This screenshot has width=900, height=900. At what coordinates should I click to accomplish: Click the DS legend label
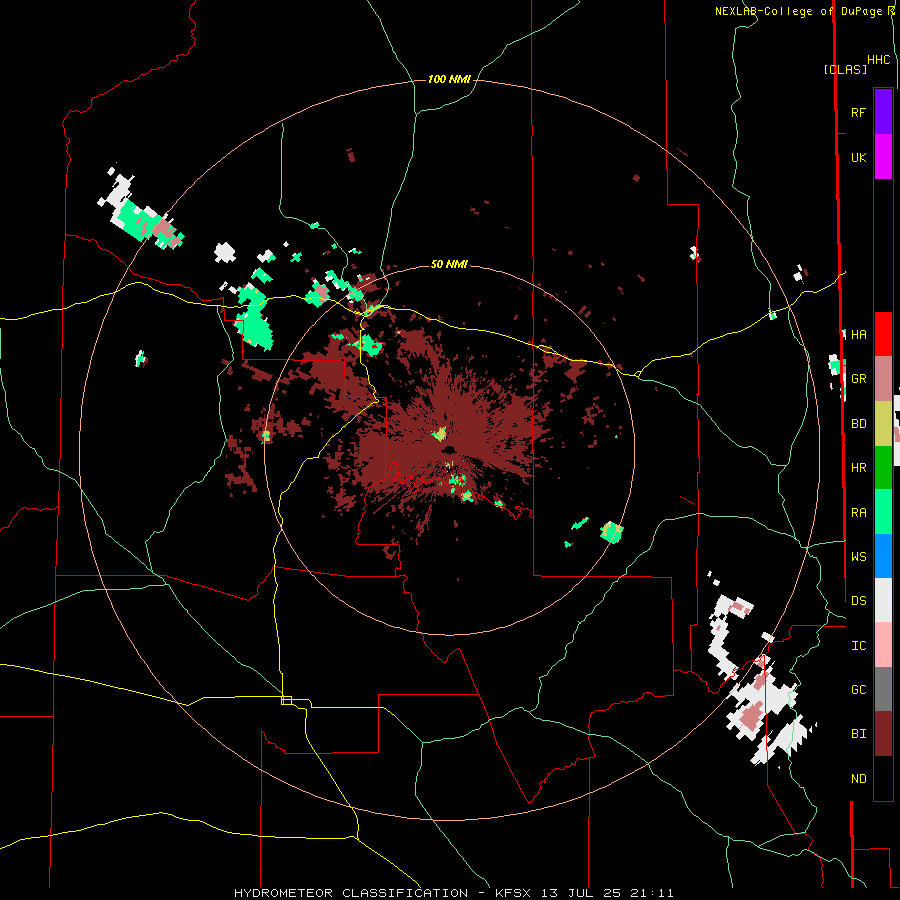859,600
